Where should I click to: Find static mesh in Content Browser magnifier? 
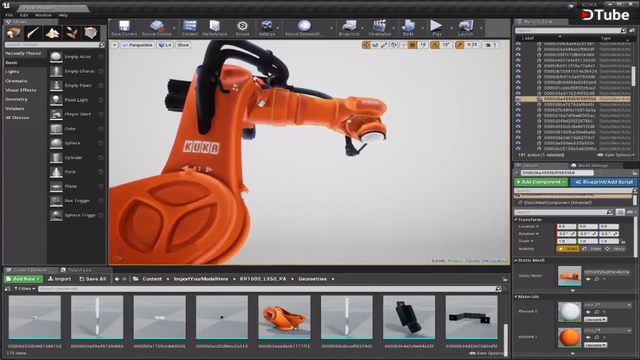pyautogui.click(x=596, y=279)
